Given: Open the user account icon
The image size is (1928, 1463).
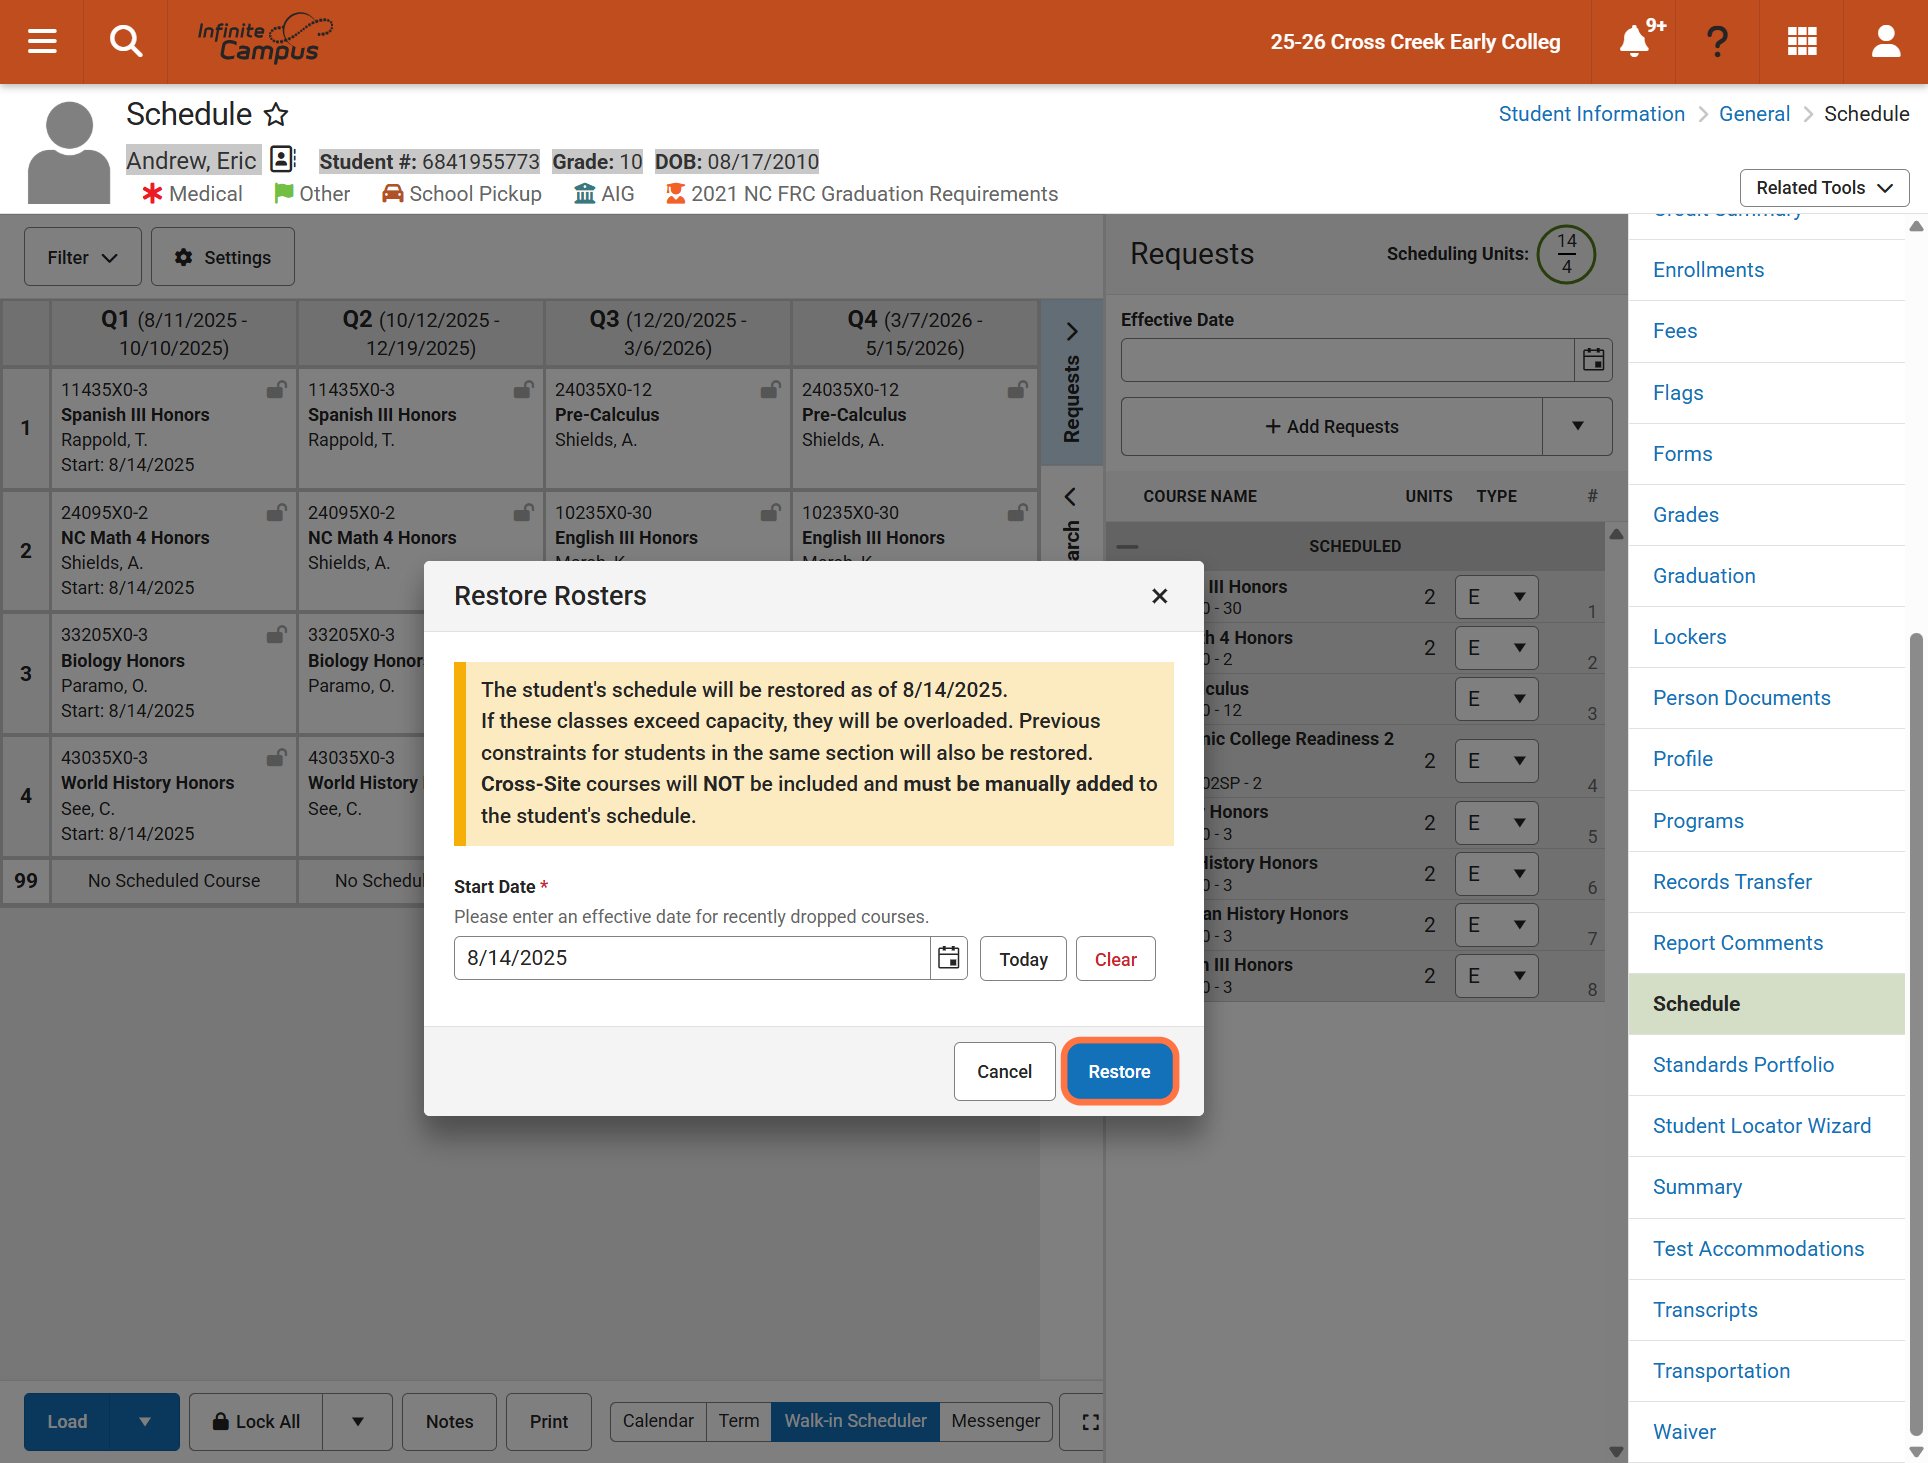Looking at the screenshot, I should tap(1886, 41).
